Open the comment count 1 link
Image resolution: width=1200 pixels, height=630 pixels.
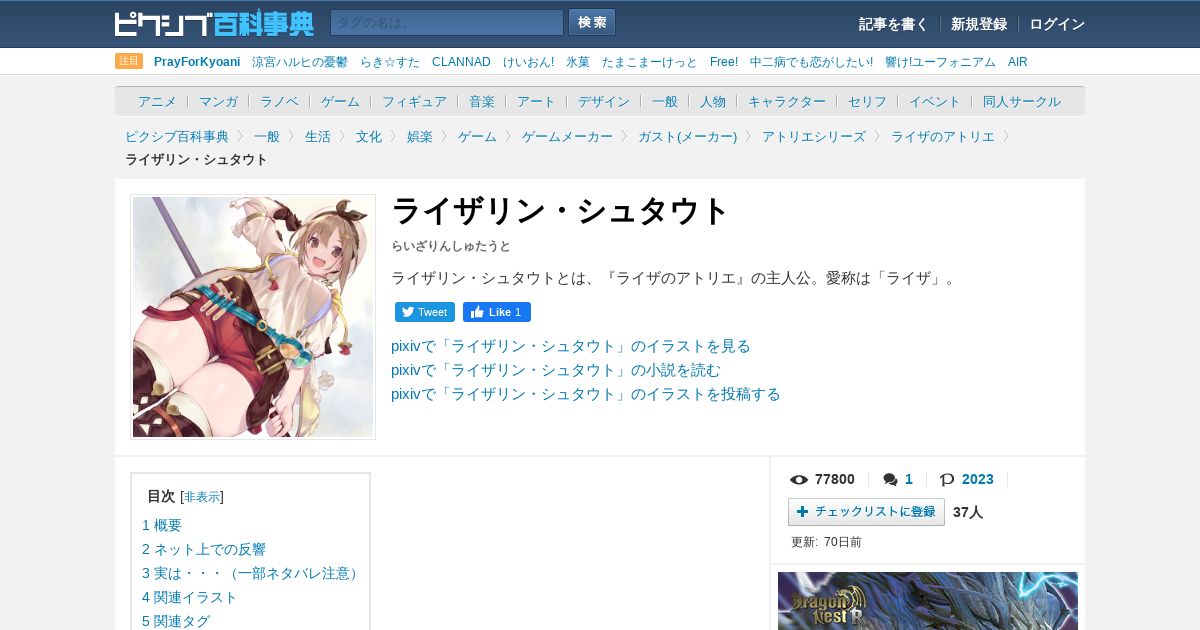[909, 480]
